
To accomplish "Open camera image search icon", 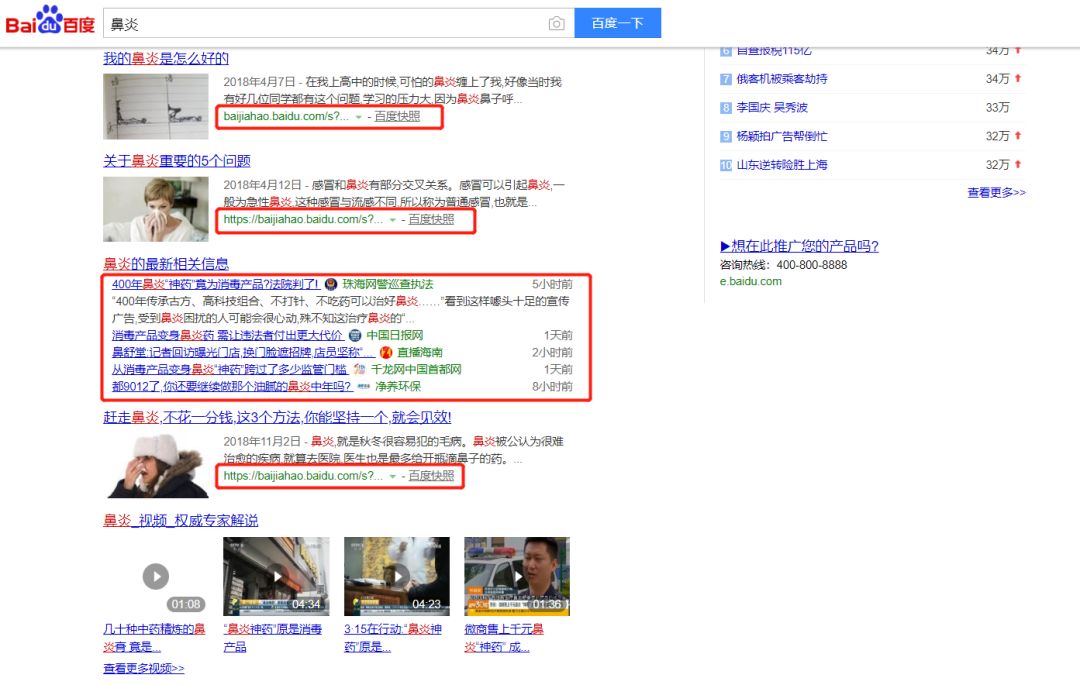I will [x=557, y=23].
